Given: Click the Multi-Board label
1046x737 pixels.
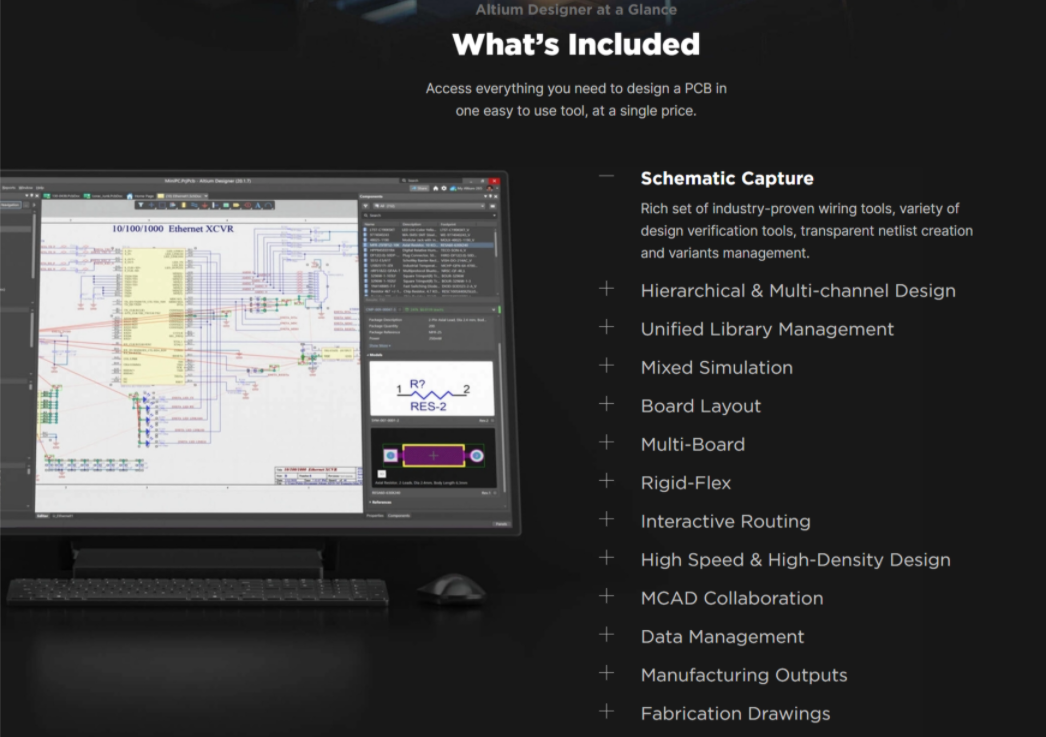Looking at the screenshot, I should coord(692,444).
